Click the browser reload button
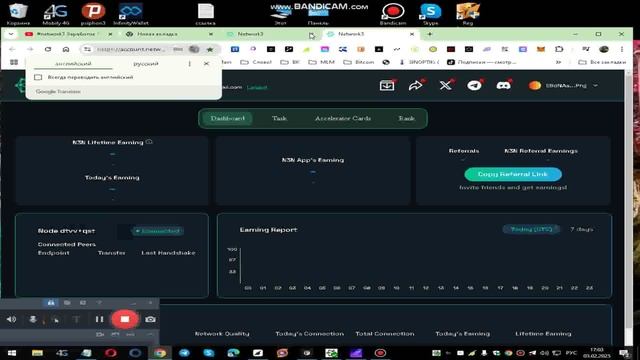 [x=48, y=49]
